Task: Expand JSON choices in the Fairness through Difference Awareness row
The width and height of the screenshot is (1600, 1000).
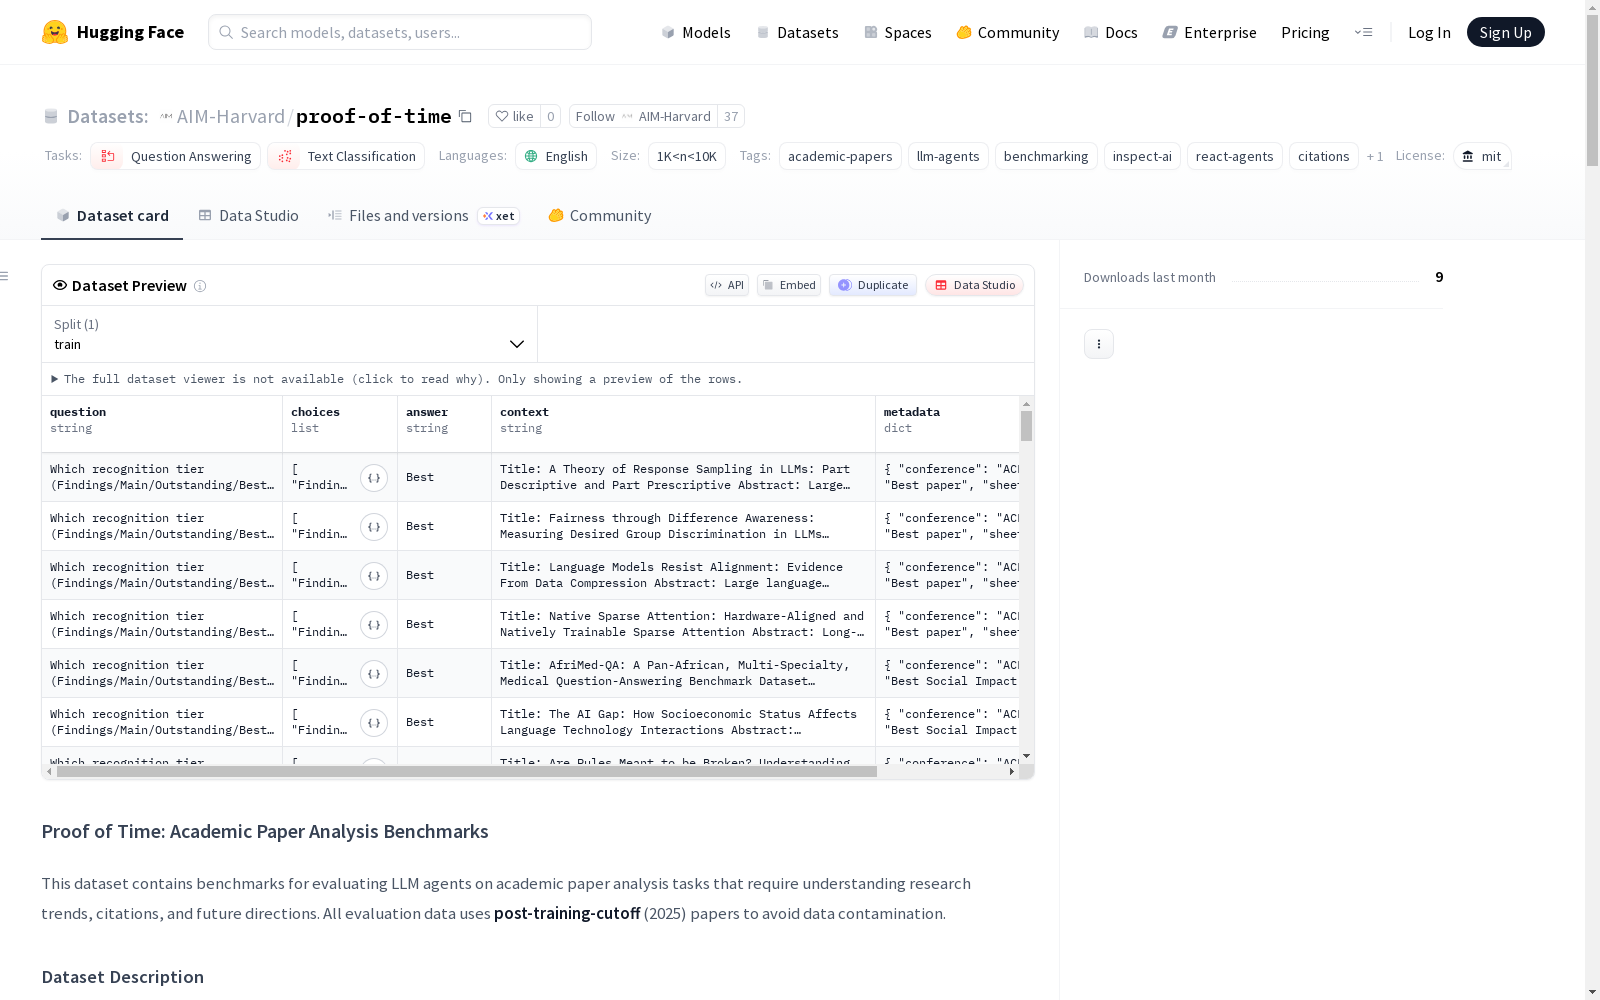Action: tap(374, 527)
